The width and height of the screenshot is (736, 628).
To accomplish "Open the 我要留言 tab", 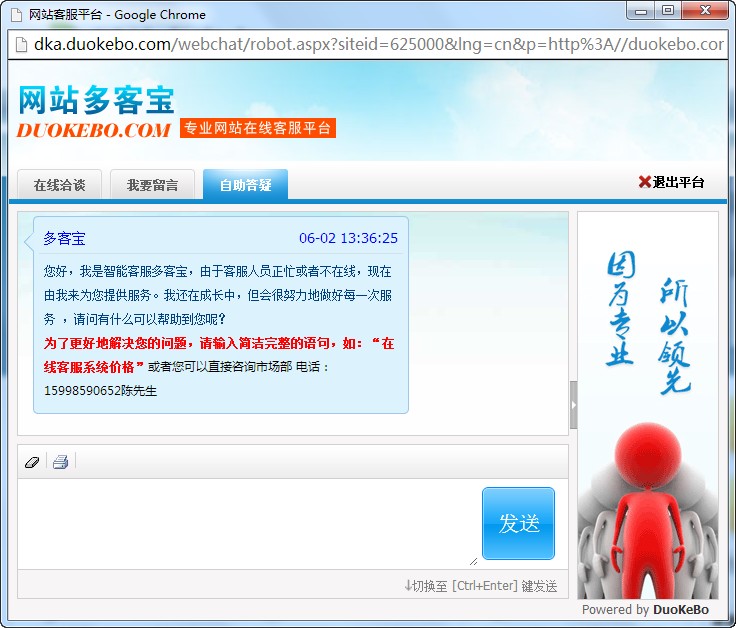I will click(152, 185).
